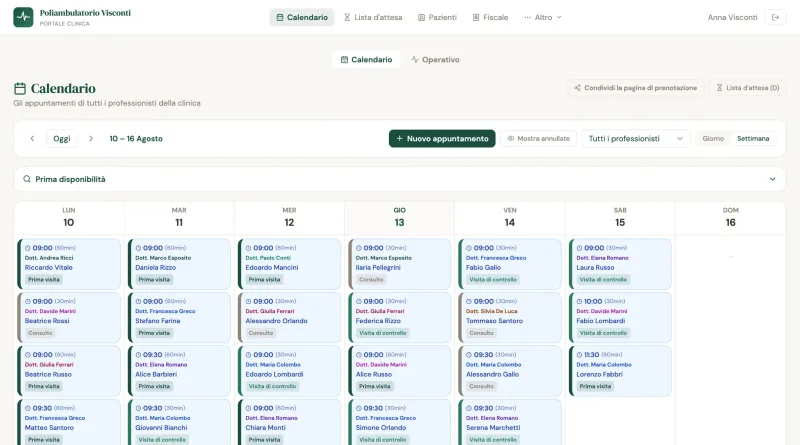The height and width of the screenshot is (445, 800).
Task: Click the hourglass icon in Lista d'attesa (0)
Action: point(719,88)
